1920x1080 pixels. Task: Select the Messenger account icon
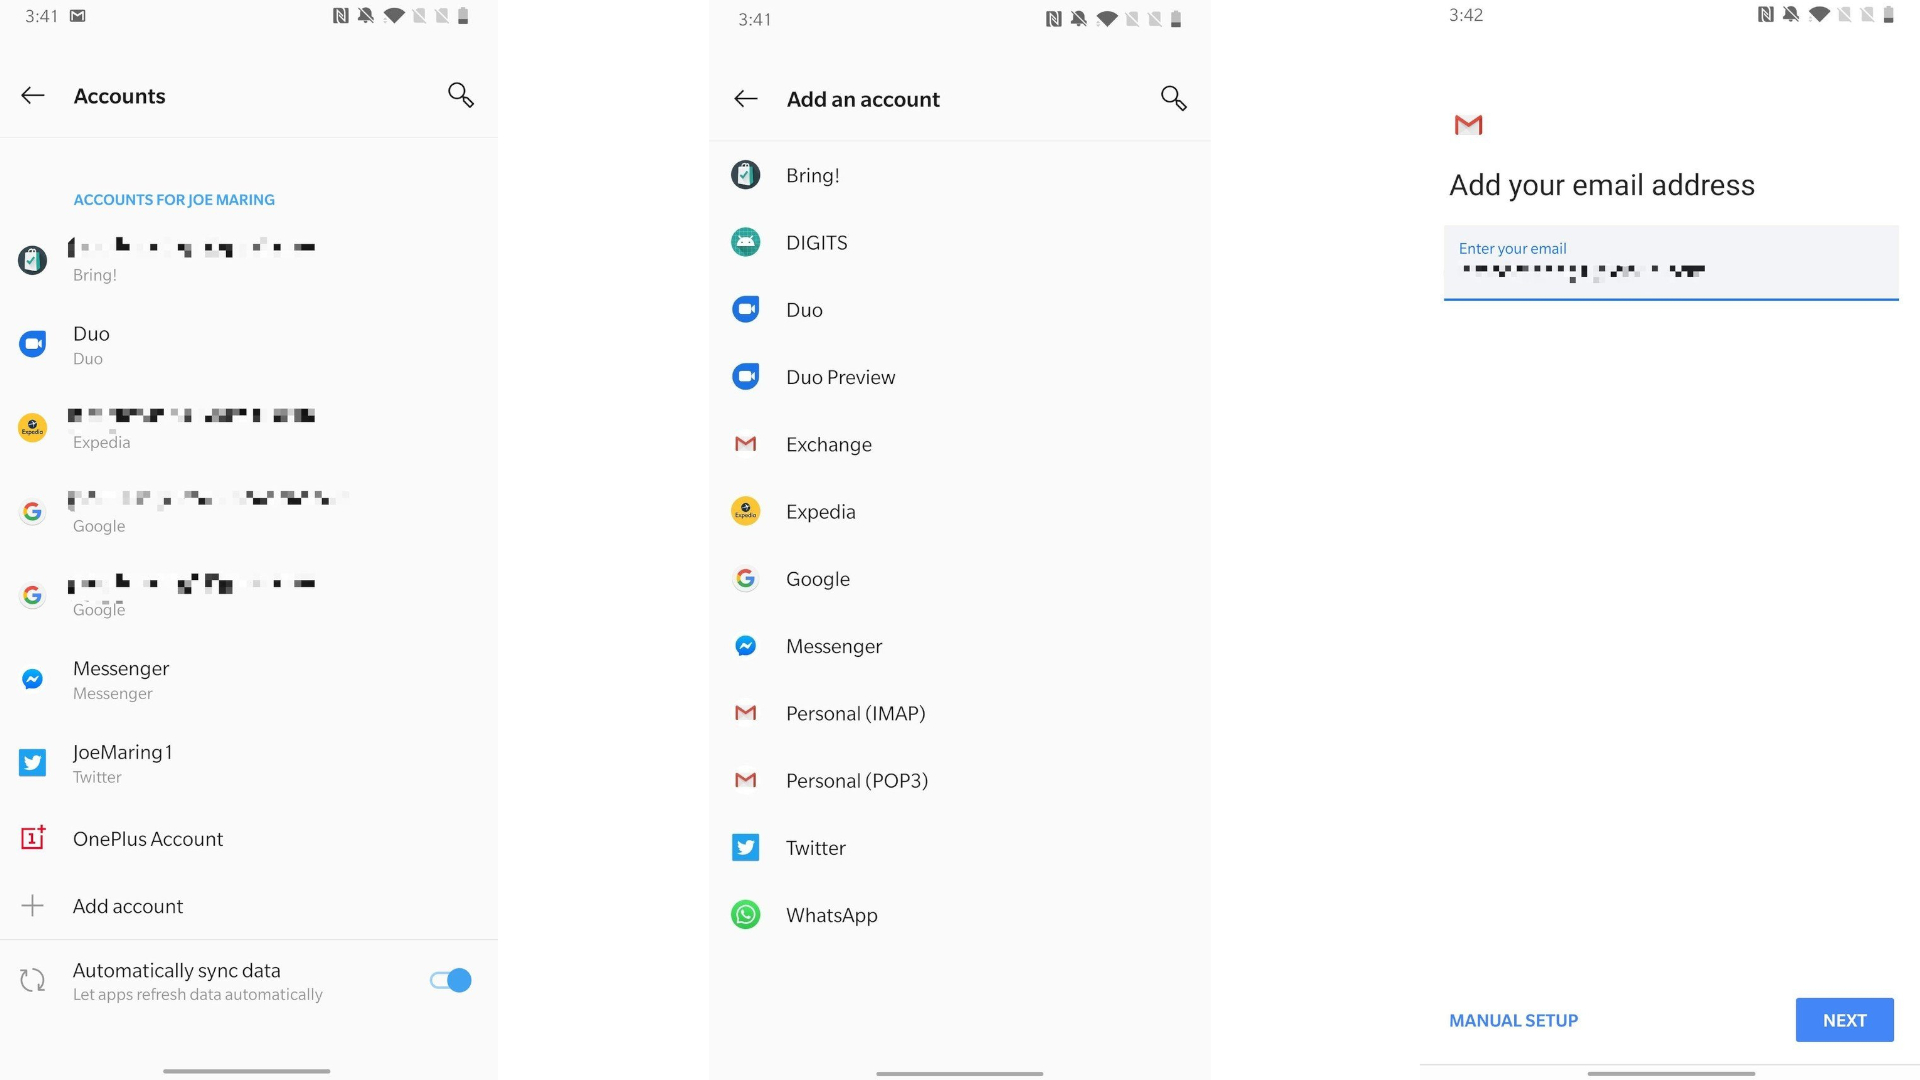pyautogui.click(x=33, y=678)
